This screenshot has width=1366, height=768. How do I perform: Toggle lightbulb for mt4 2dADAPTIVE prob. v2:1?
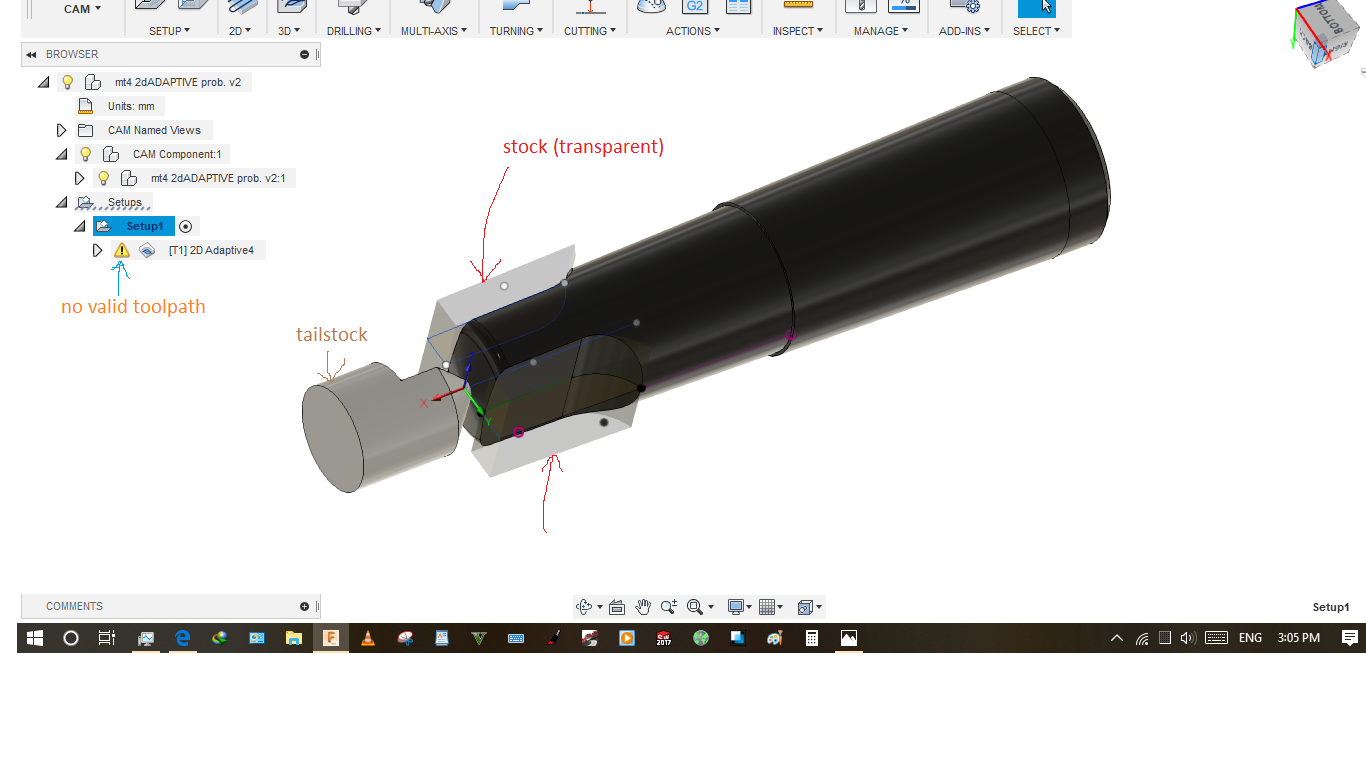[103, 178]
